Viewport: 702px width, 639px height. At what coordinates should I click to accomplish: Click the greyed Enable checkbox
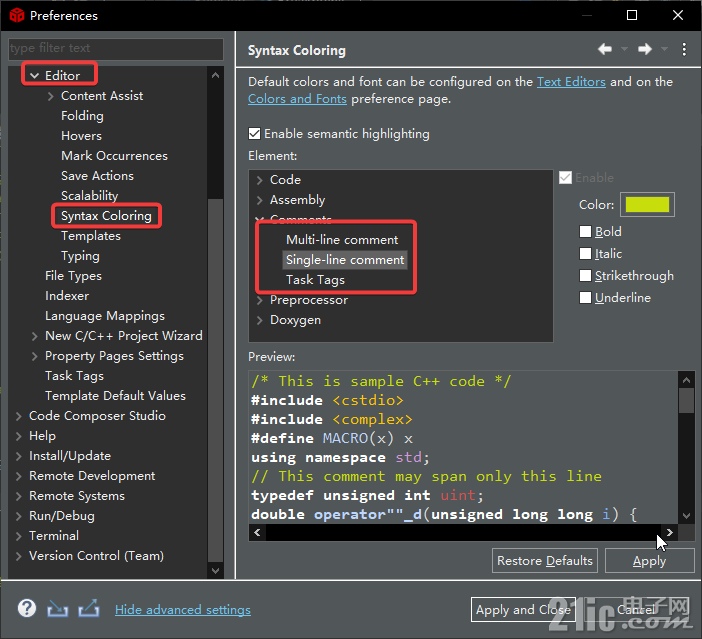pyautogui.click(x=565, y=178)
